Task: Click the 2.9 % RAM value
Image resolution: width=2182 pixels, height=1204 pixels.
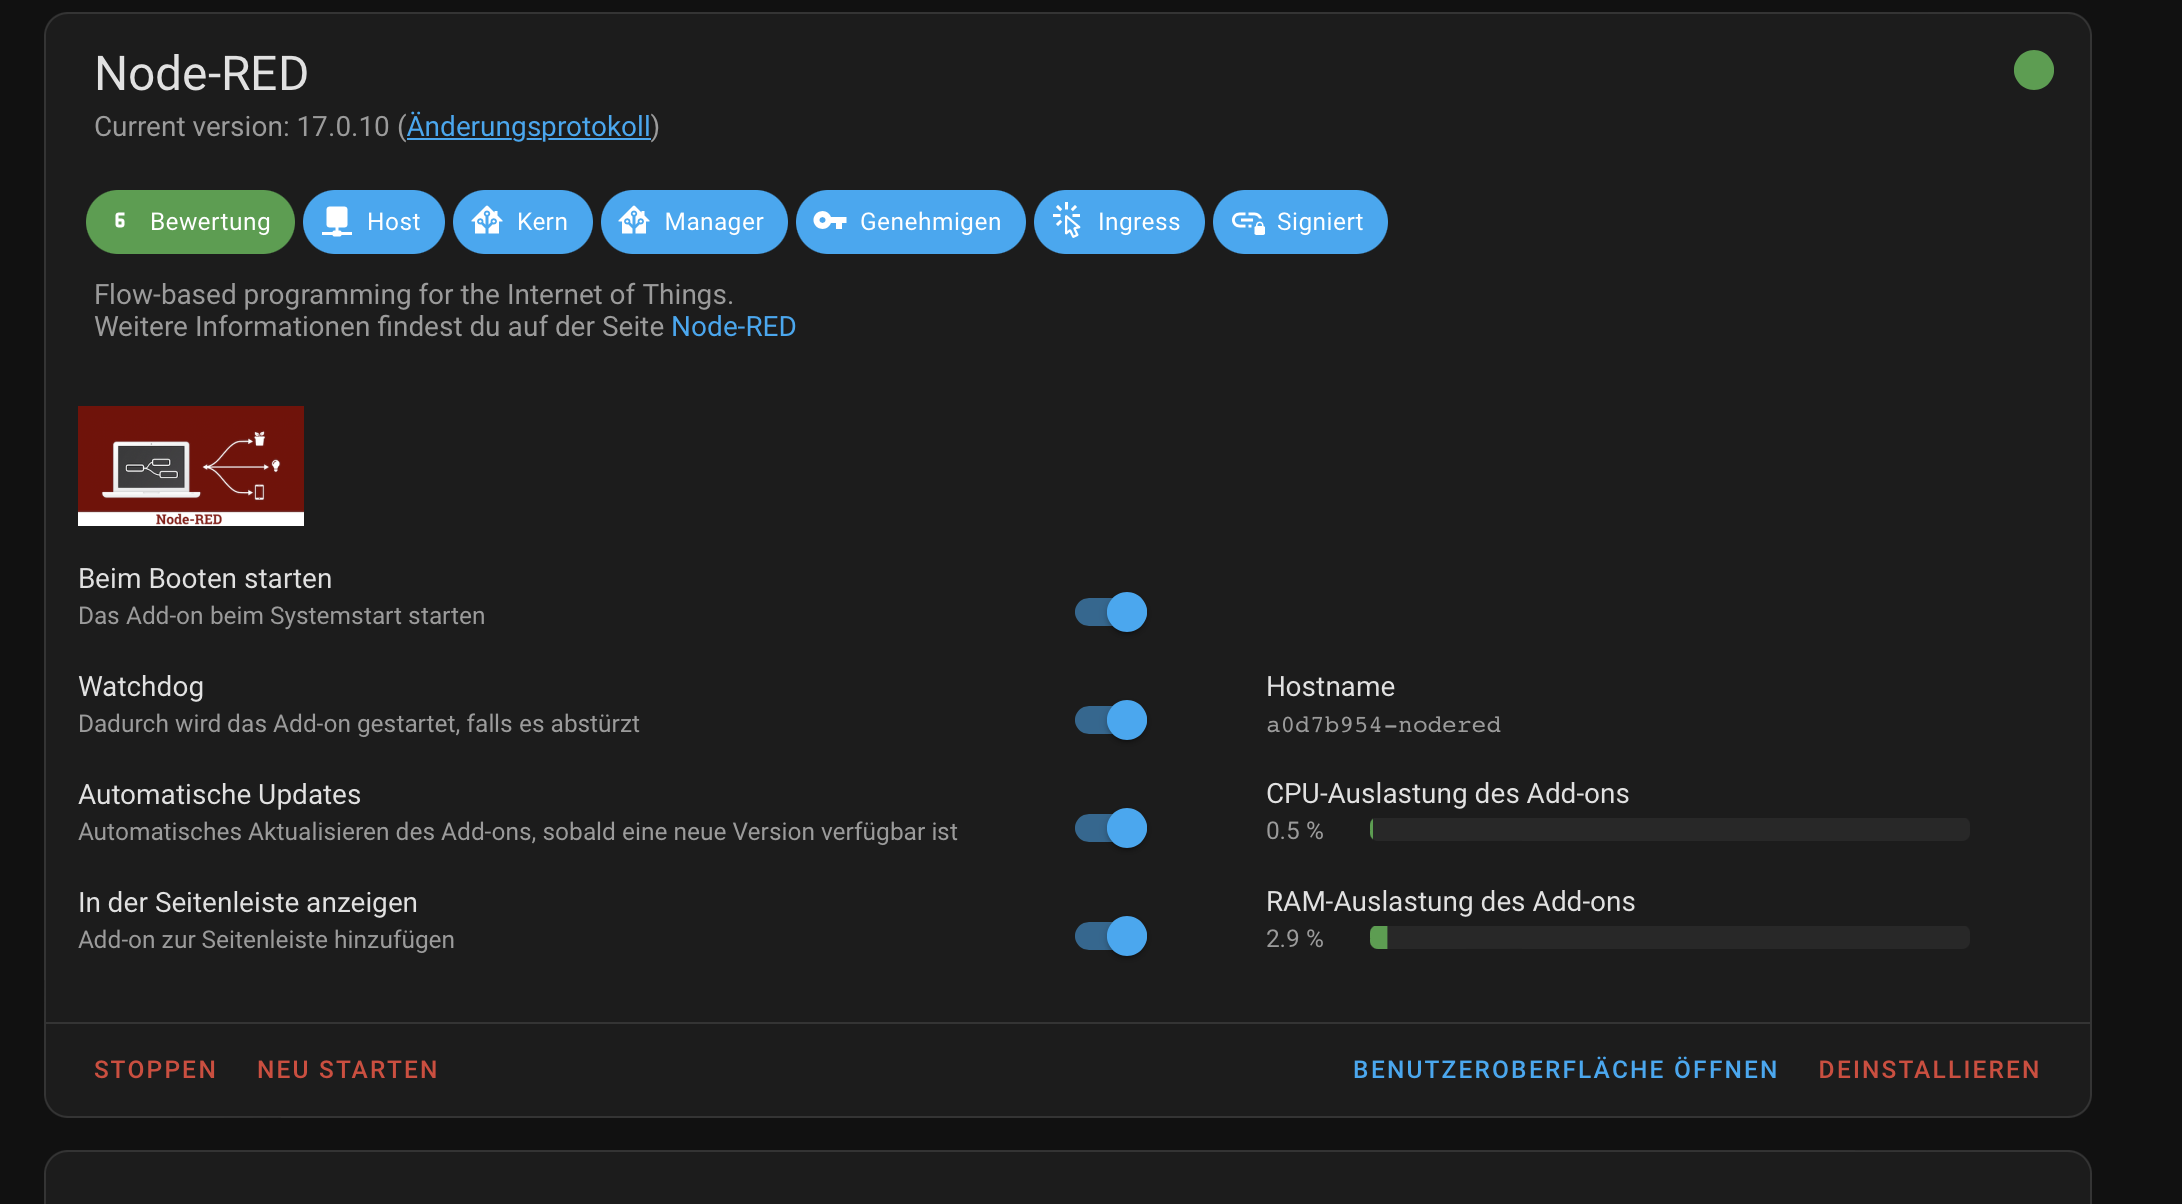Action: [1294, 939]
